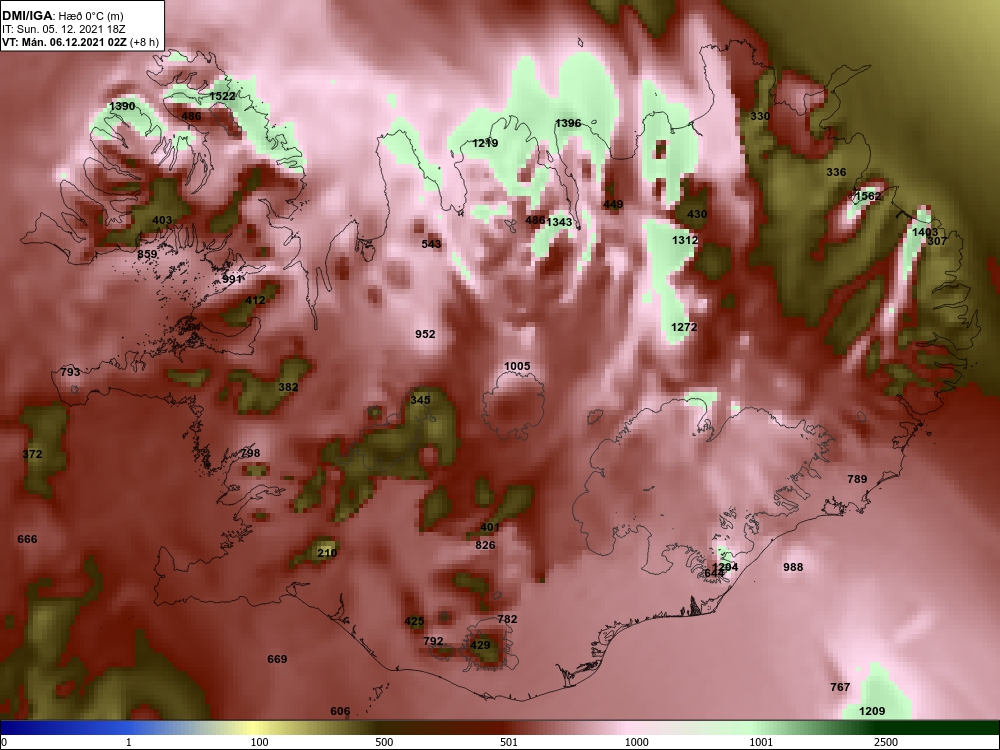Image resolution: width=1000 pixels, height=750 pixels.
Task: Click the VT Mán. 06.12.2021 02Z line
Action: (80, 42)
